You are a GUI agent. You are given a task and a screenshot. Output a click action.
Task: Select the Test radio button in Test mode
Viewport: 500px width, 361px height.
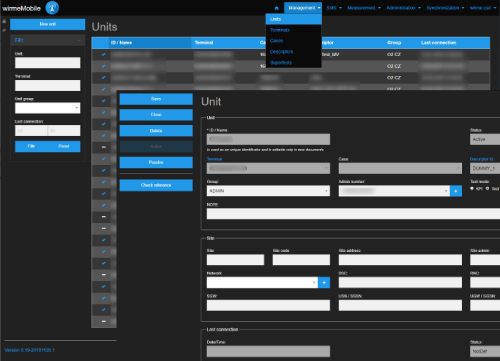[x=487, y=189]
